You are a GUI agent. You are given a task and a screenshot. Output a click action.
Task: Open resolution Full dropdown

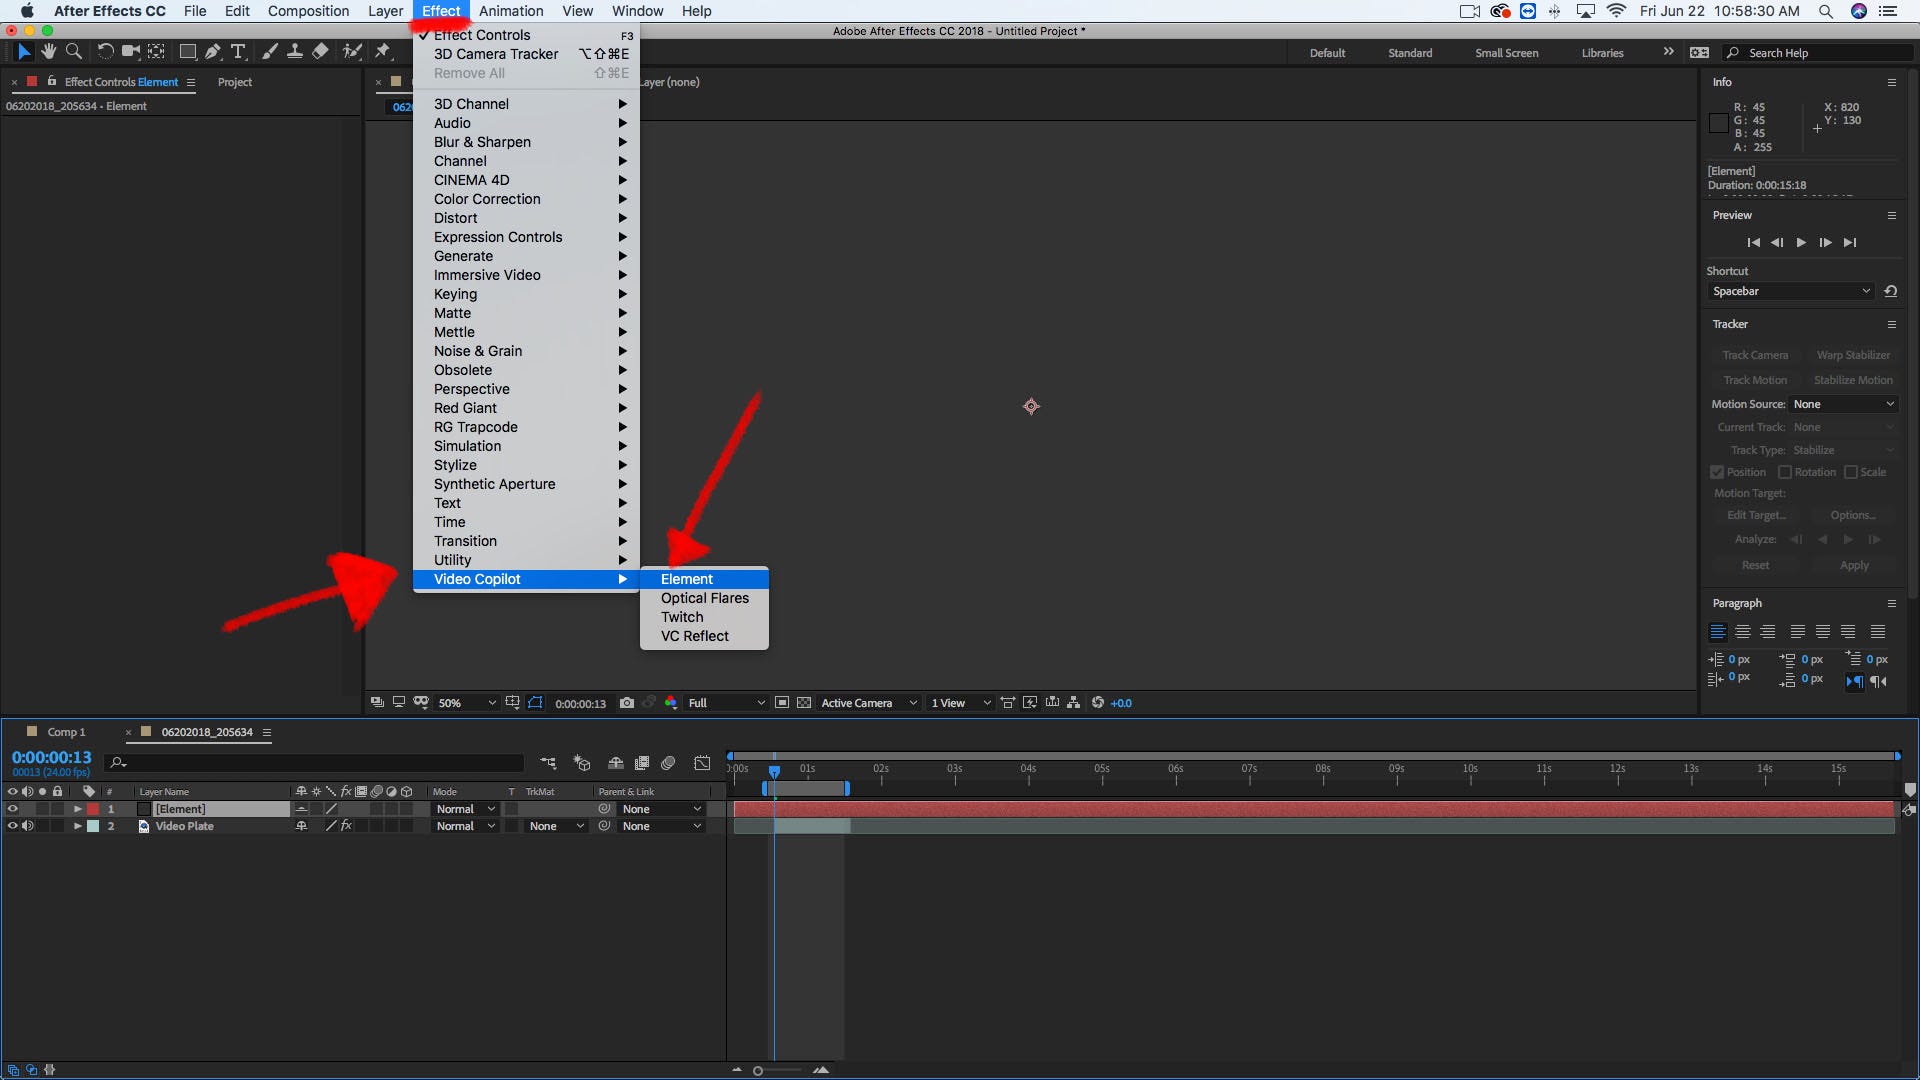tap(726, 703)
